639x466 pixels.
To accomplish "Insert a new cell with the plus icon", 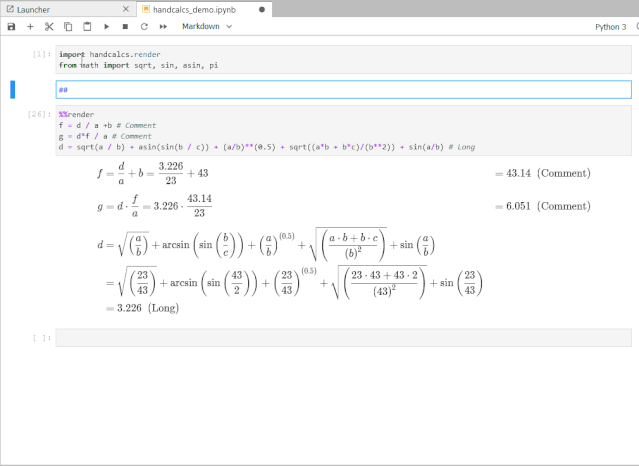I will tap(30, 27).
